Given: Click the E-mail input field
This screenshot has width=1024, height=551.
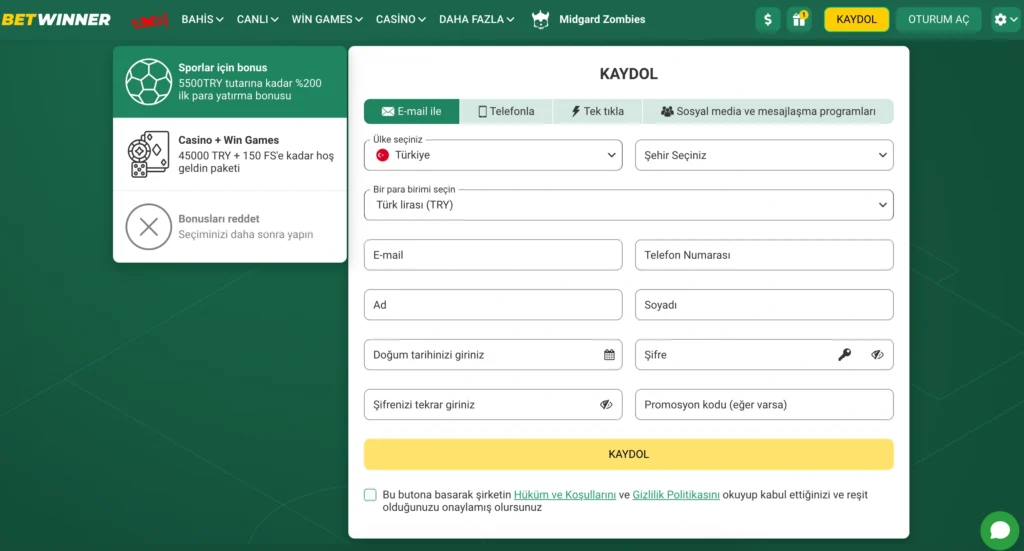Looking at the screenshot, I should tap(493, 255).
